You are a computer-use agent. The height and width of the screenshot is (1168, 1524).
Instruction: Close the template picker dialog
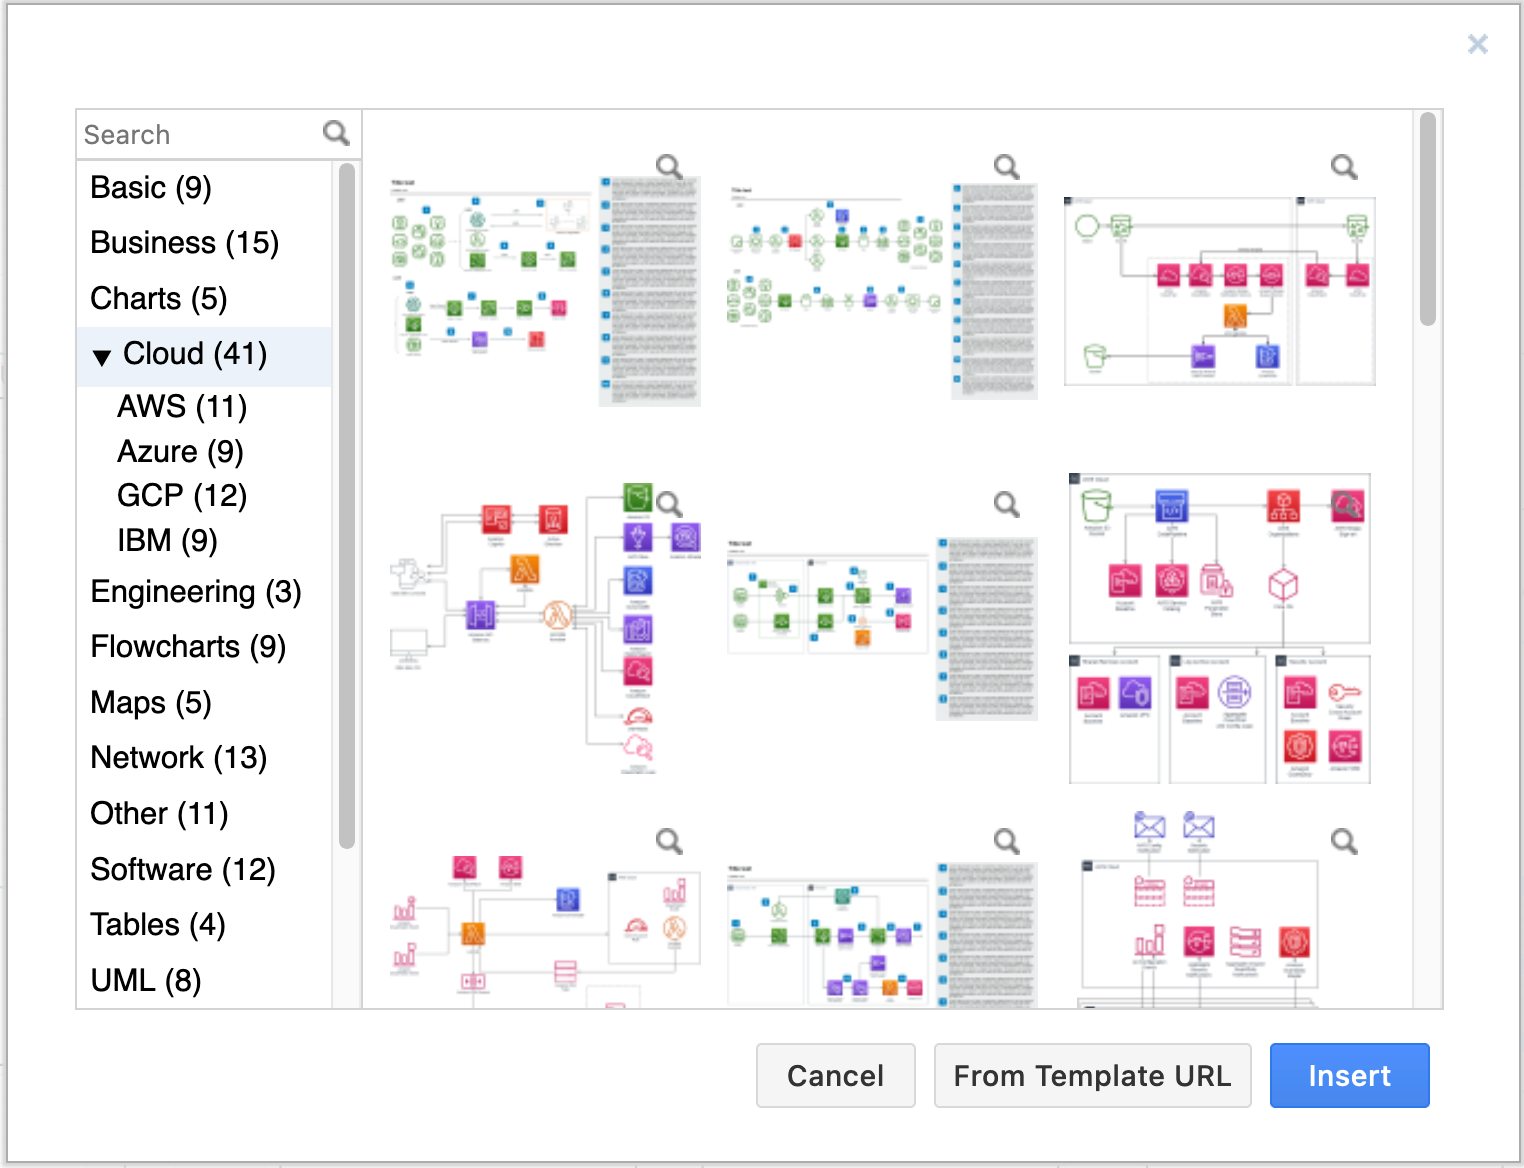point(1478,44)
